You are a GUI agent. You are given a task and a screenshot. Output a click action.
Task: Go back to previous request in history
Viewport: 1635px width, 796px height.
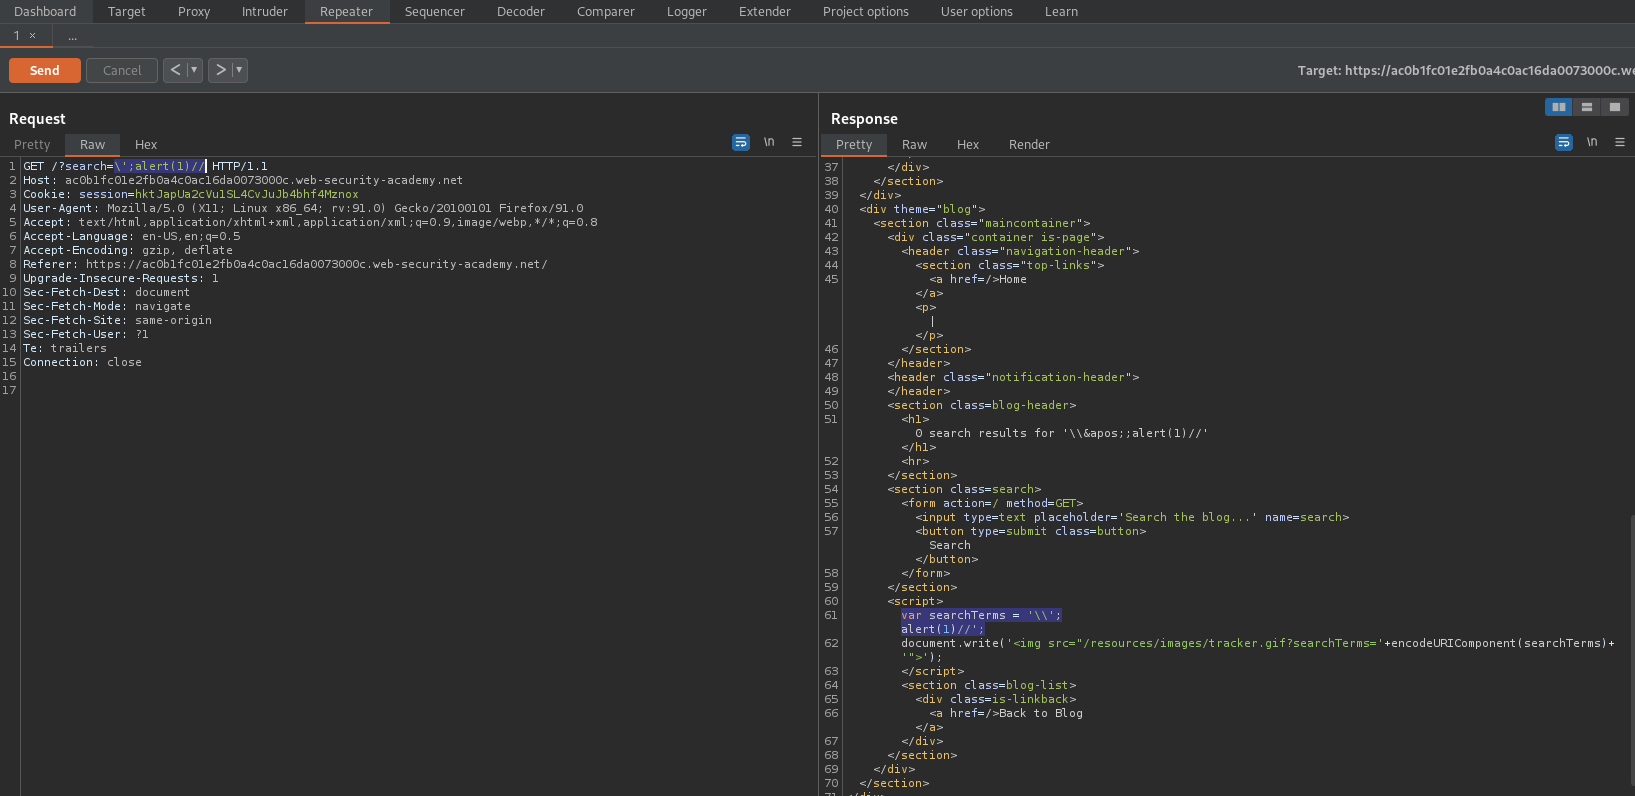(x=176, y=70)
